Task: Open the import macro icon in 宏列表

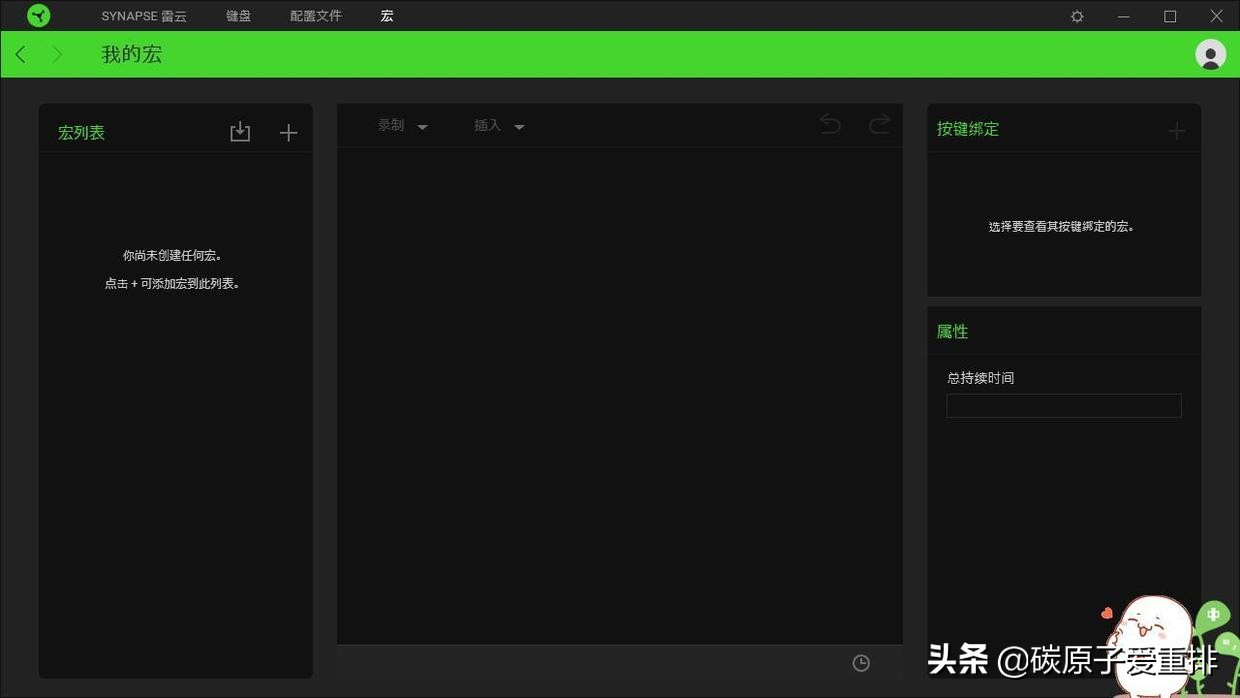Action: [x=240, y=131]
